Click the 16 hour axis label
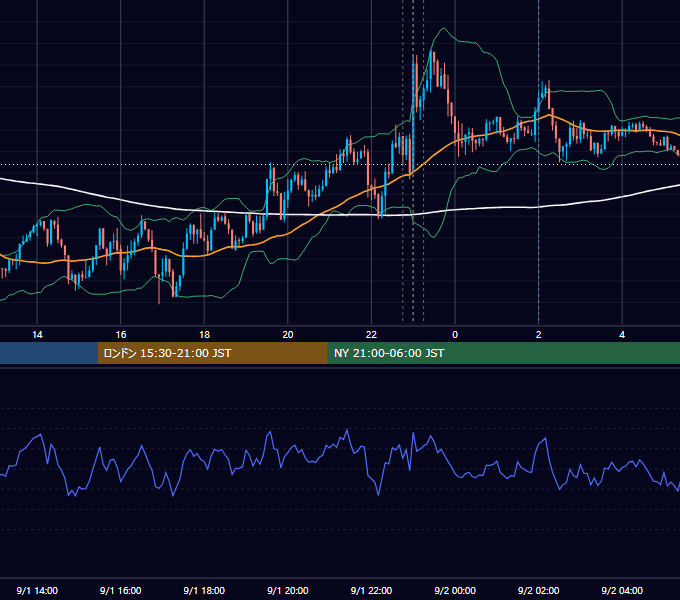The height and width of the screenshot is (600, 680). (121, 335)
